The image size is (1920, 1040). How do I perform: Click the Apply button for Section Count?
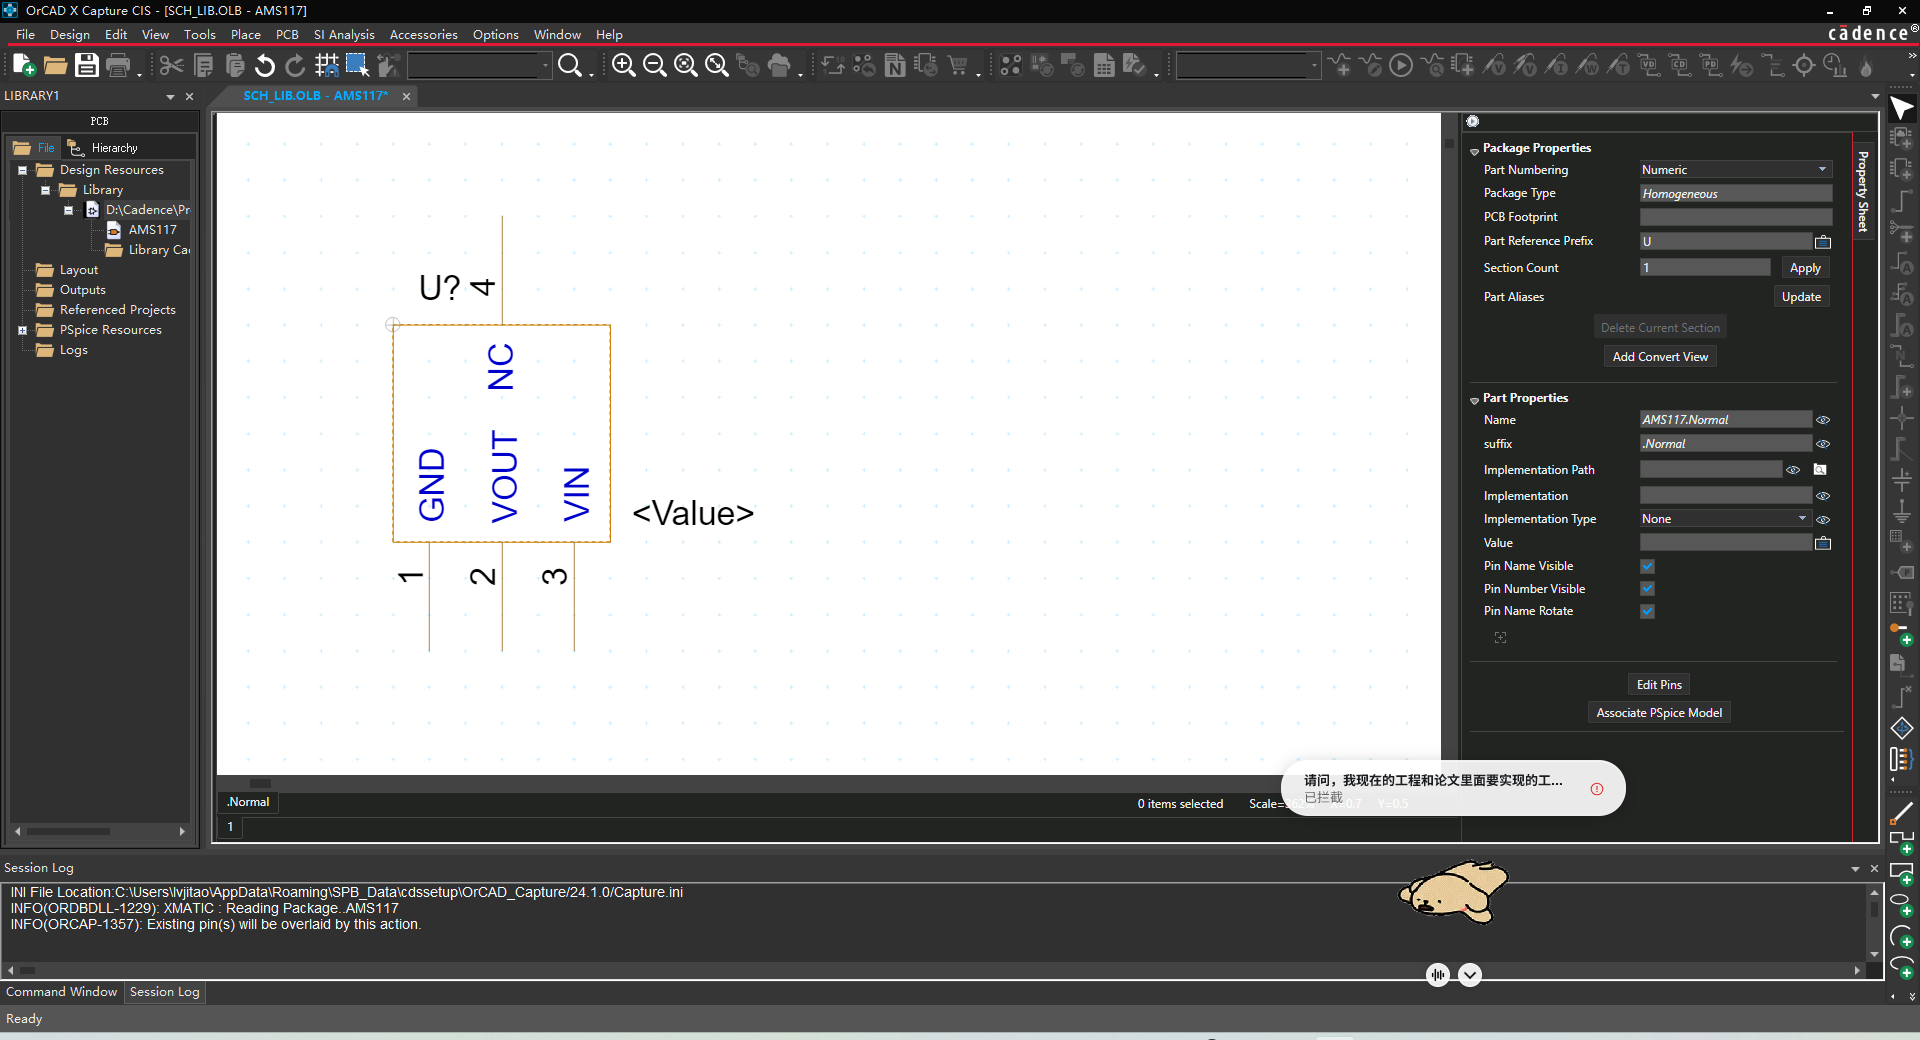(1805, 268)
